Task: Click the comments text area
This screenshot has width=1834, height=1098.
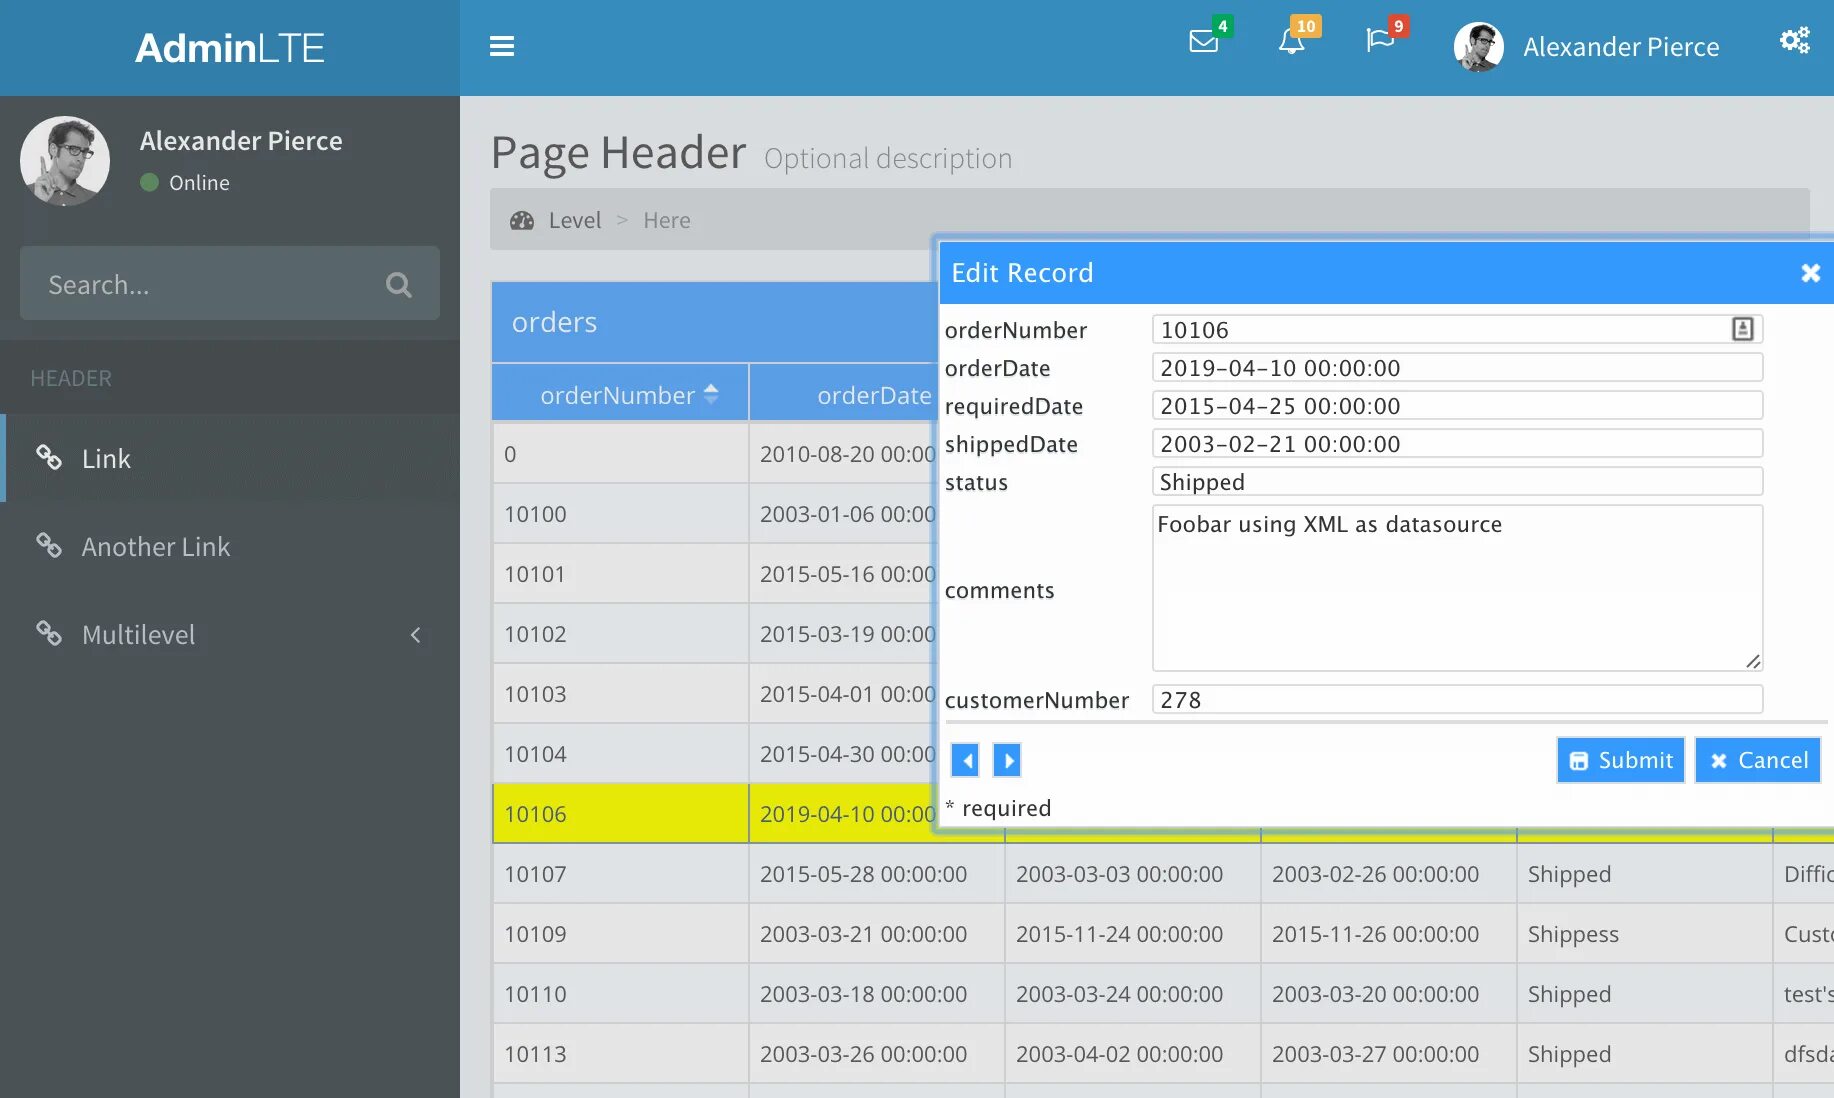Action: point(1457,588)
